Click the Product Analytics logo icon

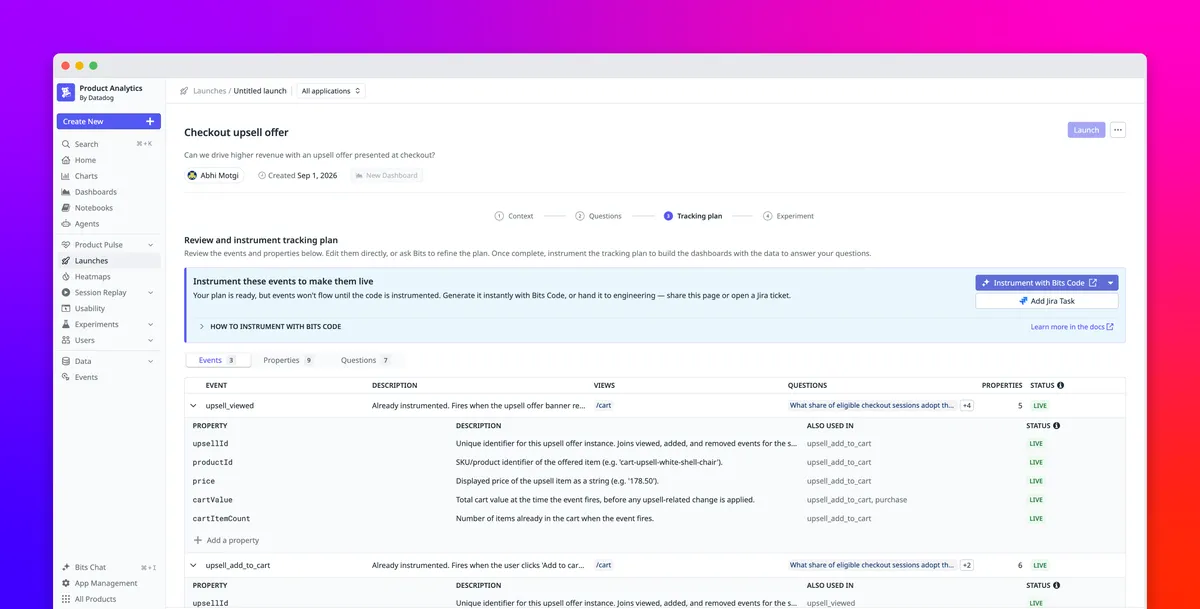click(66, 92)
